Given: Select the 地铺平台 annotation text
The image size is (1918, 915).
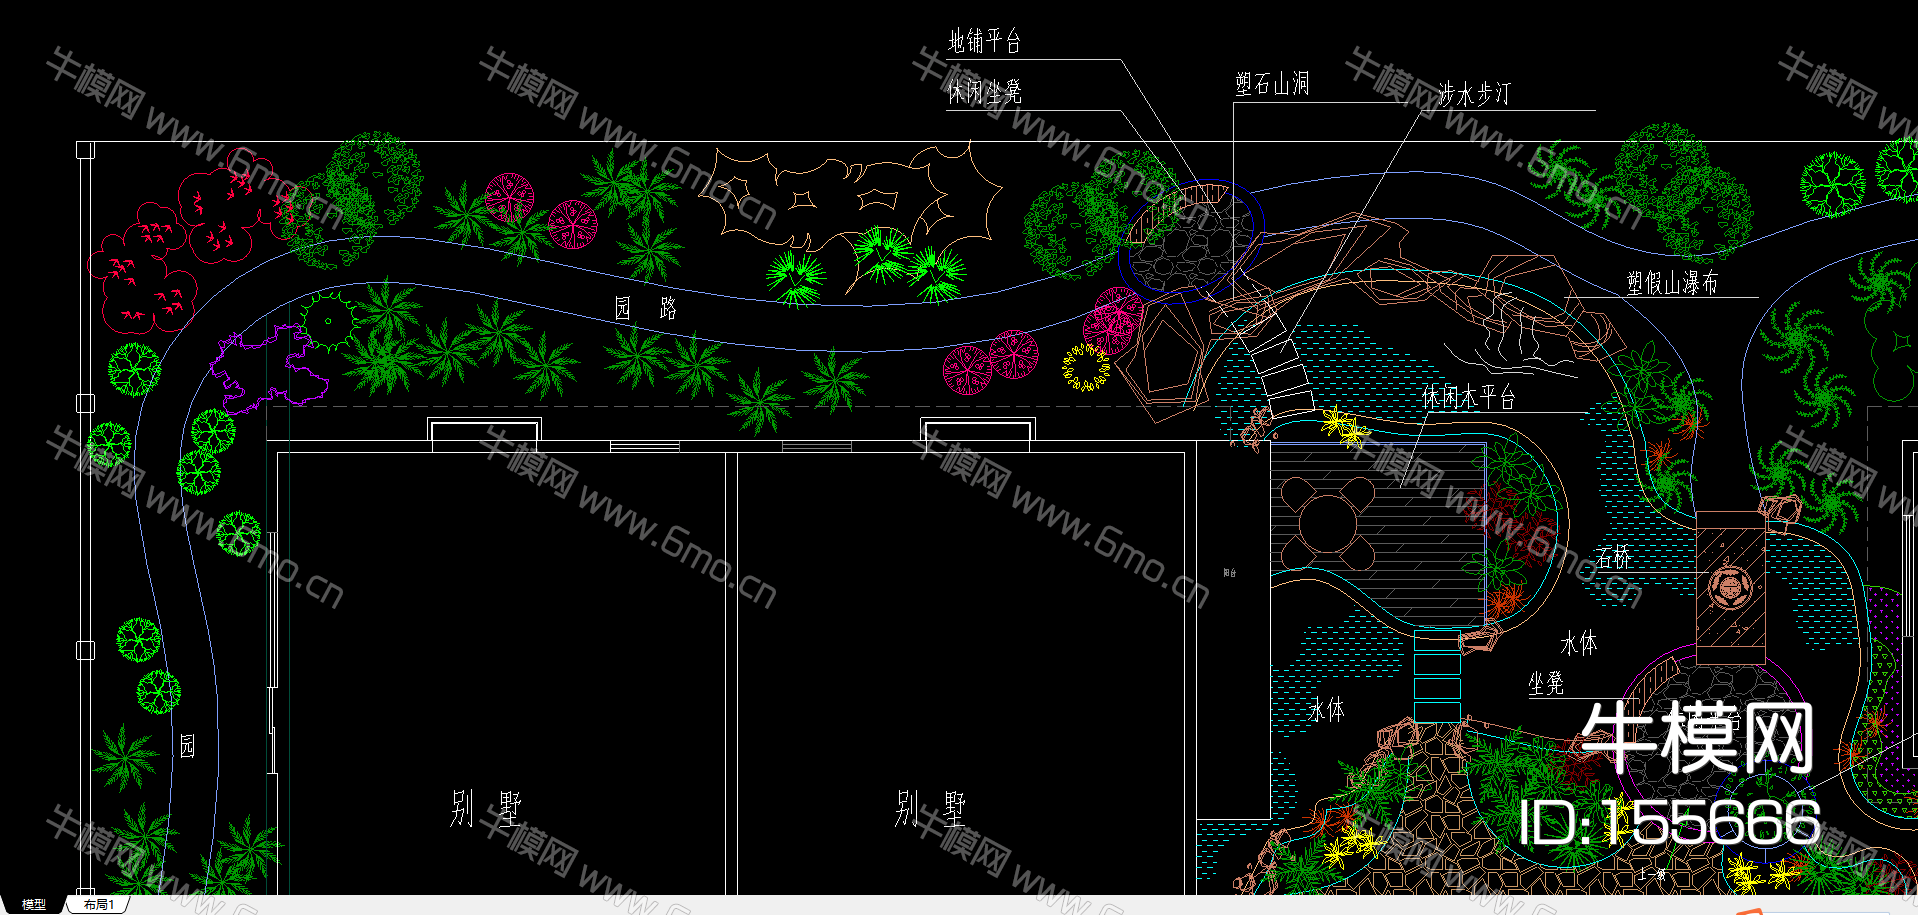Looking at the screenshot, I should pyautogui.click(x=985, y=41).
